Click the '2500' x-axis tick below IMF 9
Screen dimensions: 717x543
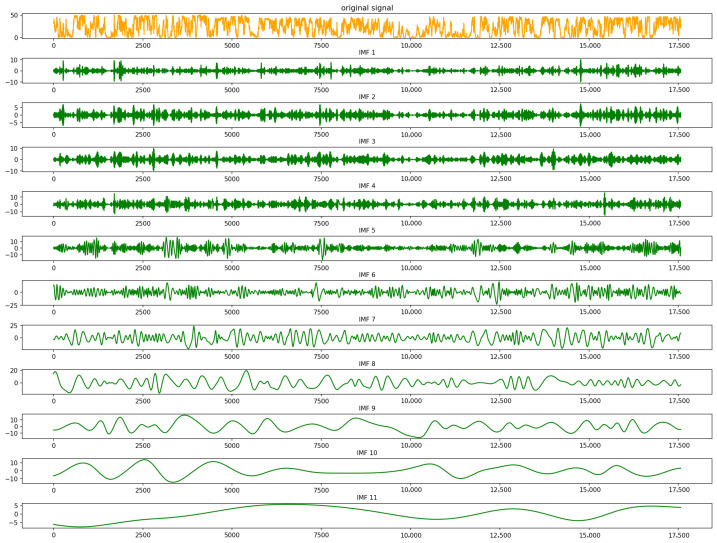(143, 446)
